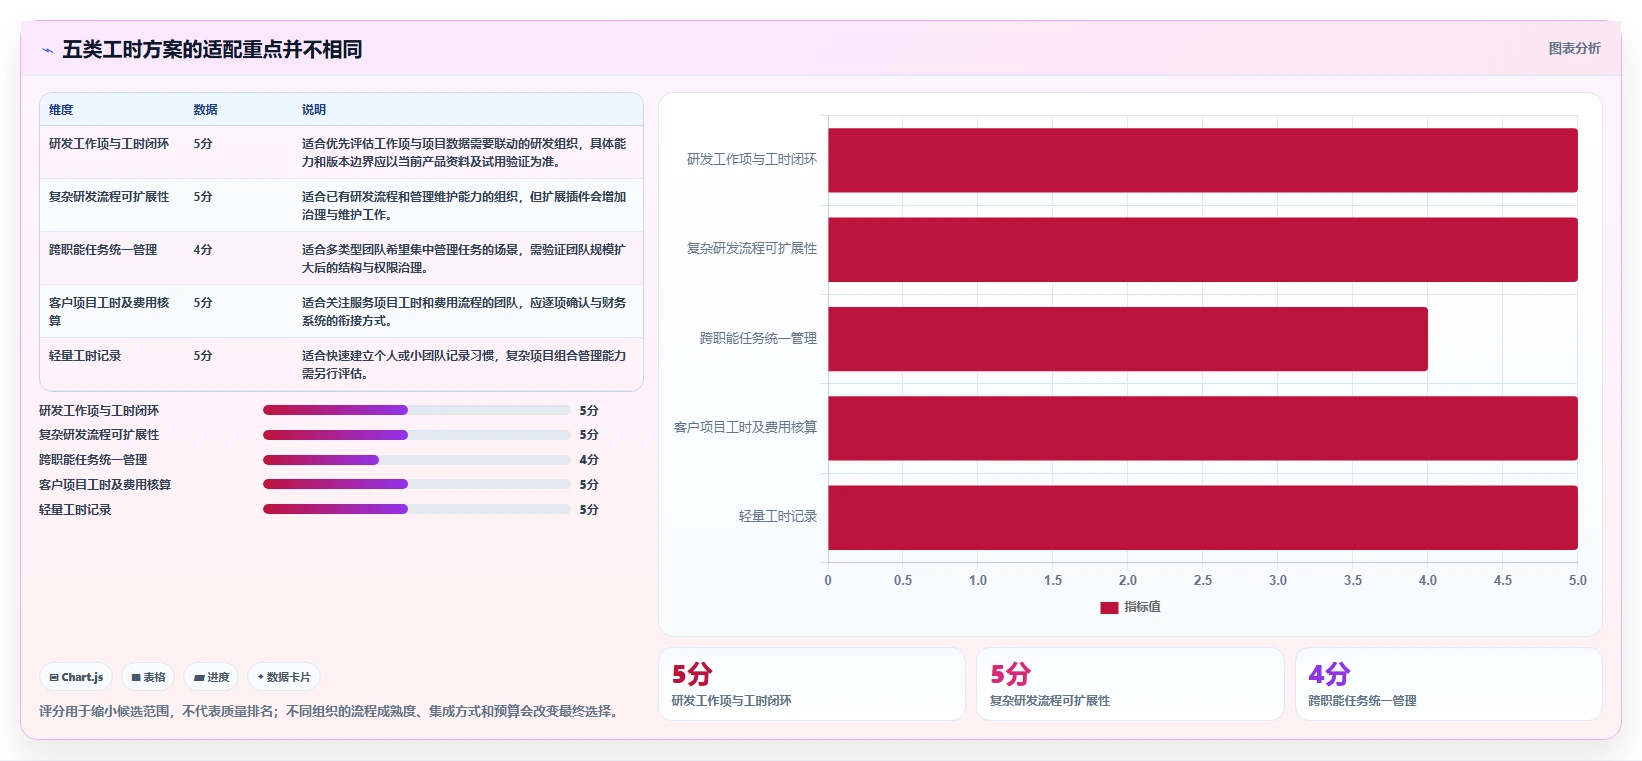Click the 2.5 x-axis tick label
Screen dimensions: 1642x761
click(x=1202, y=580)
